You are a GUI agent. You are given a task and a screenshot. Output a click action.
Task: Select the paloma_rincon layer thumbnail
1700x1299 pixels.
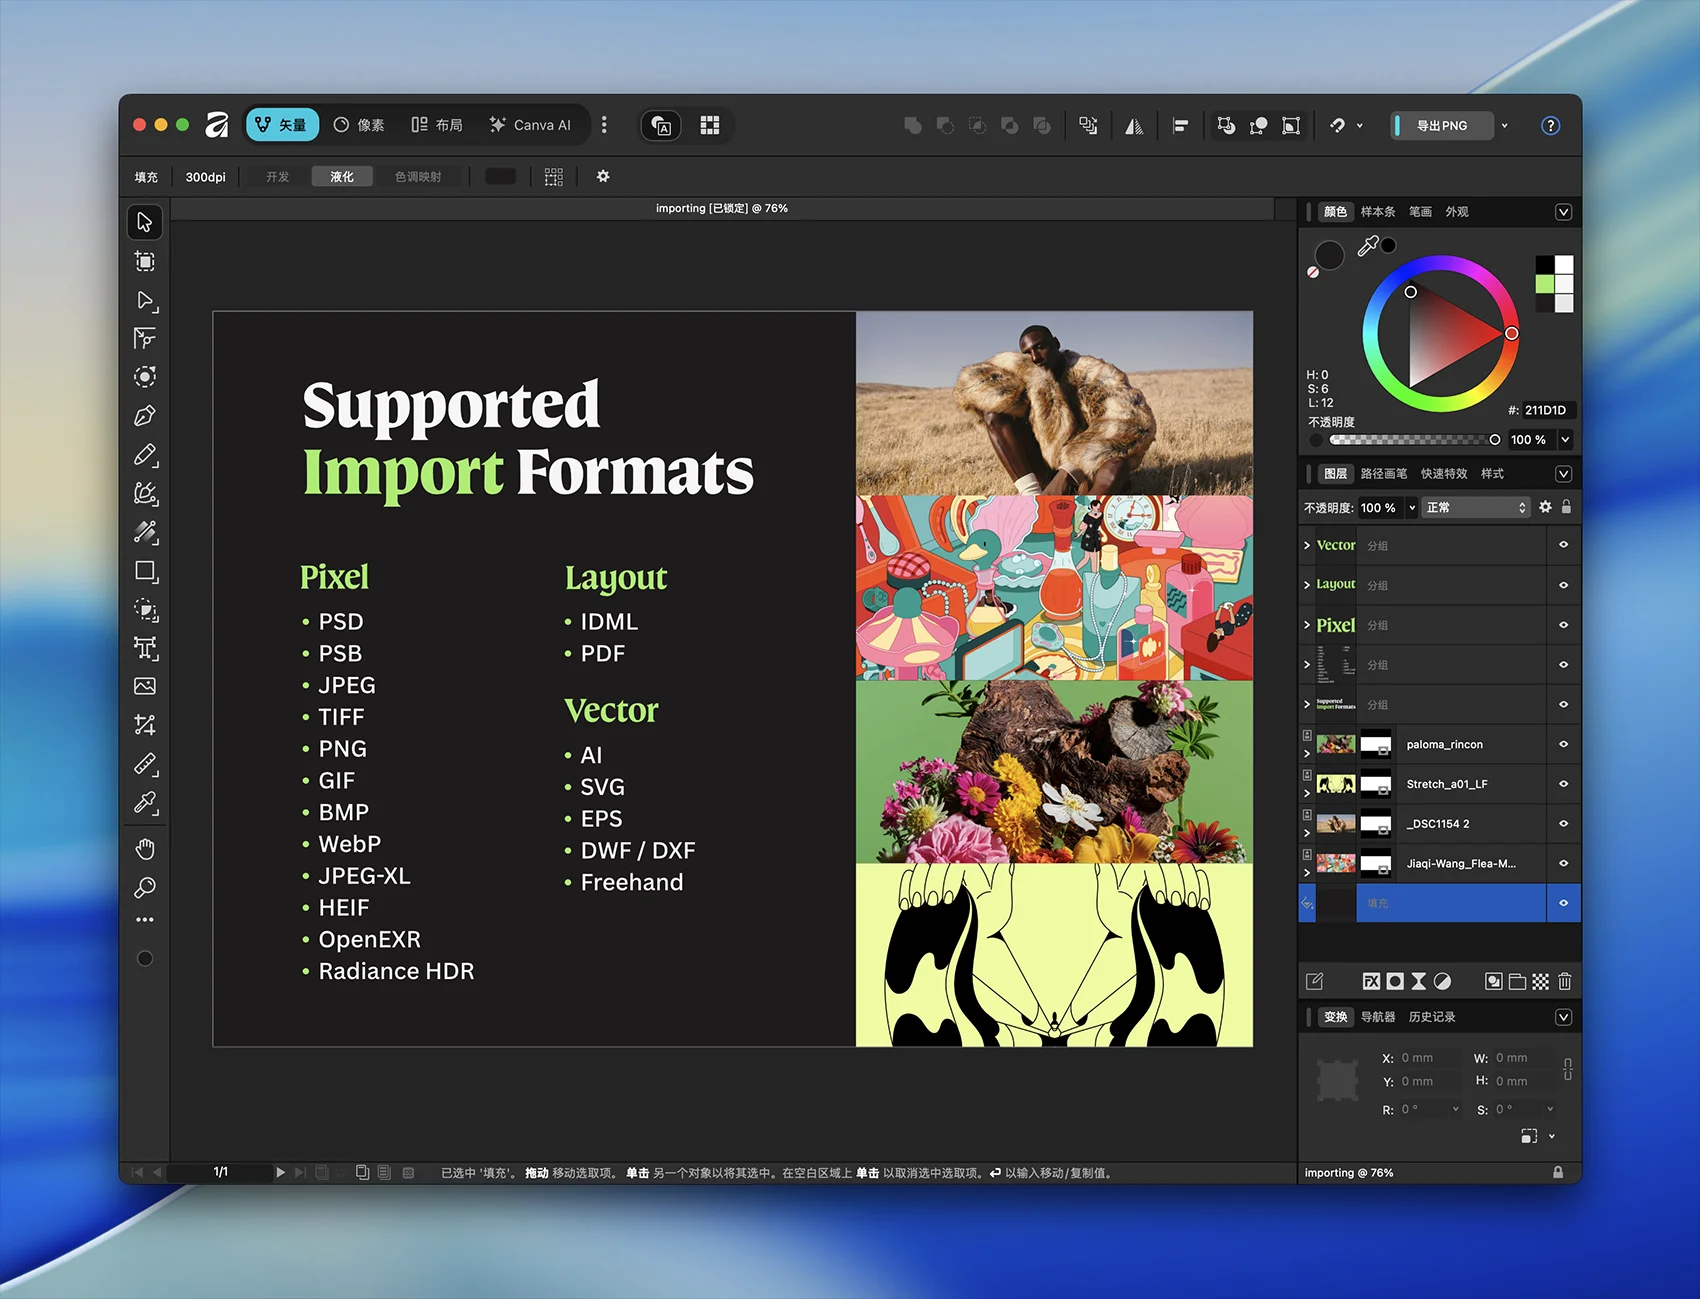(x=1336, y=745)
